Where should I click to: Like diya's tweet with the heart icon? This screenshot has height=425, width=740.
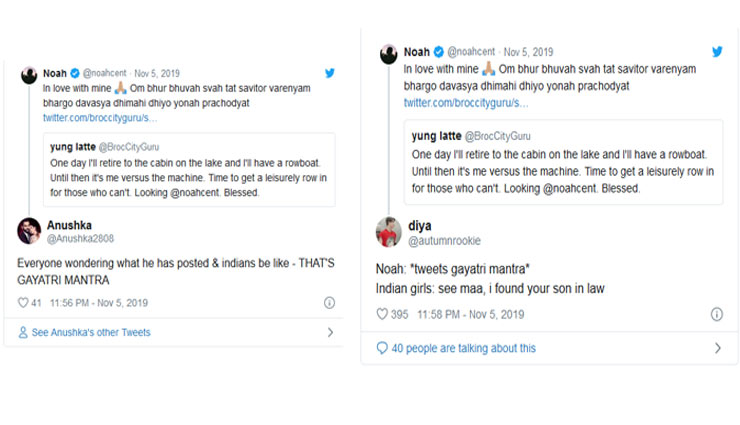(382, 314)
